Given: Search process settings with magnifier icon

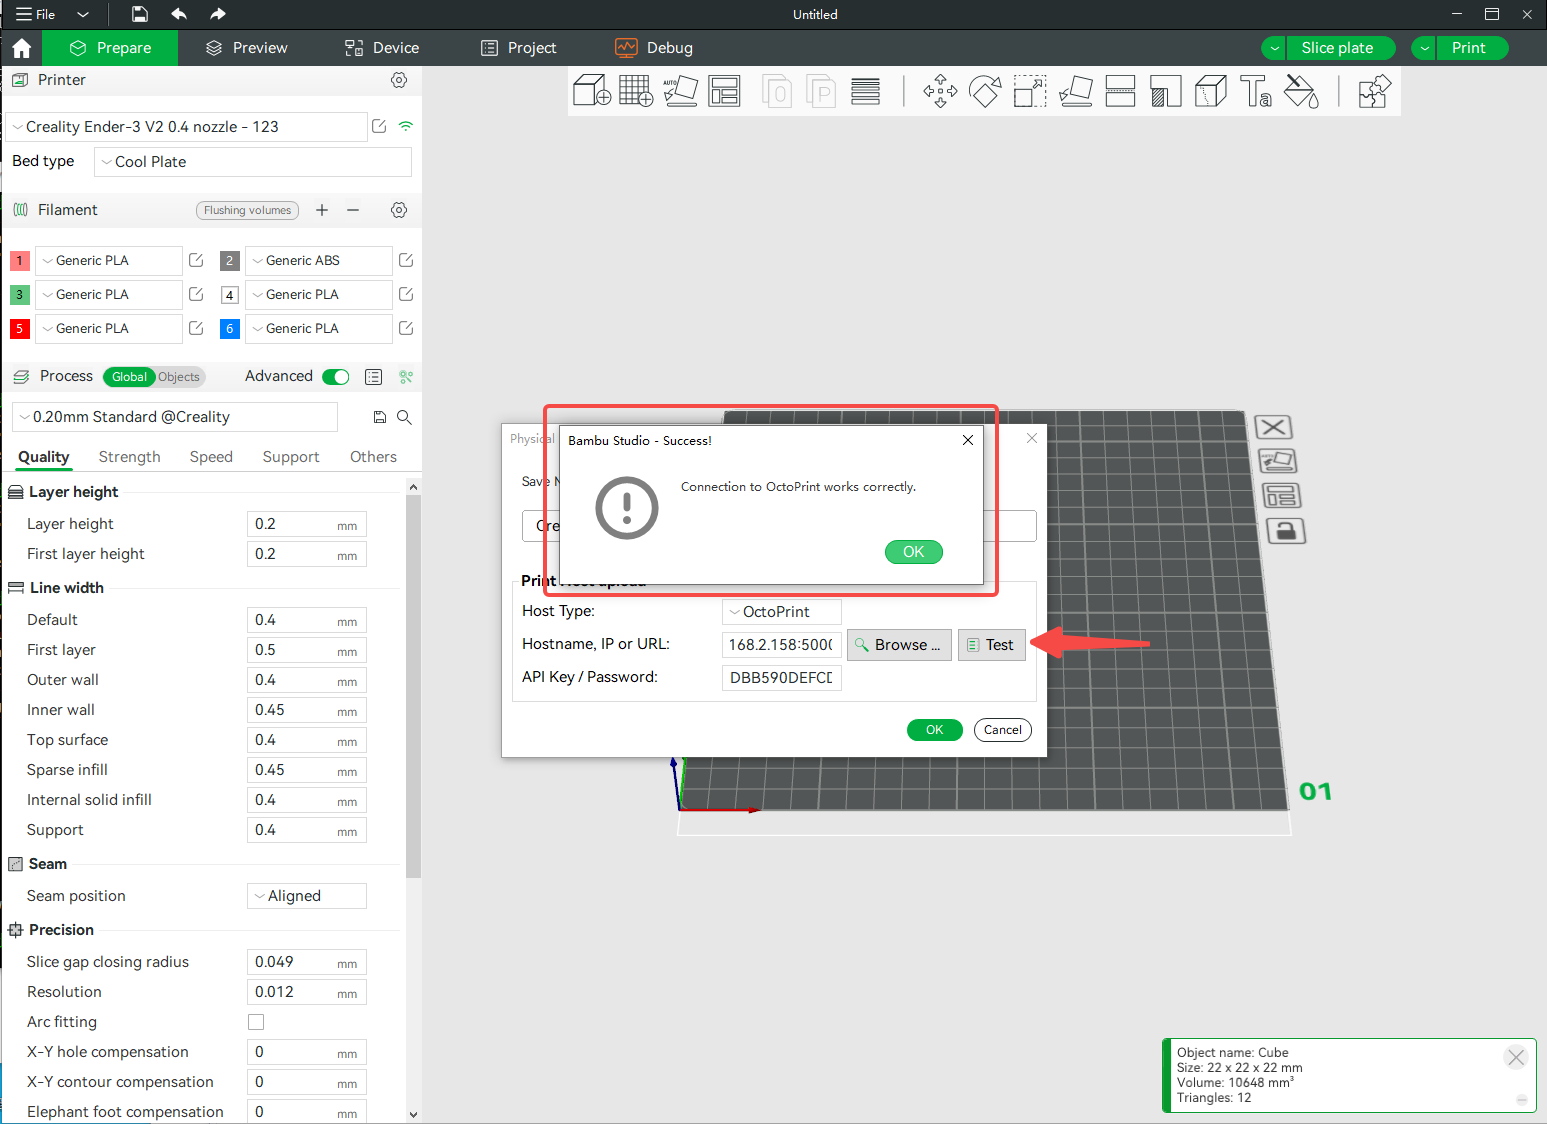Looking at the screenshot, I should 404,417.
